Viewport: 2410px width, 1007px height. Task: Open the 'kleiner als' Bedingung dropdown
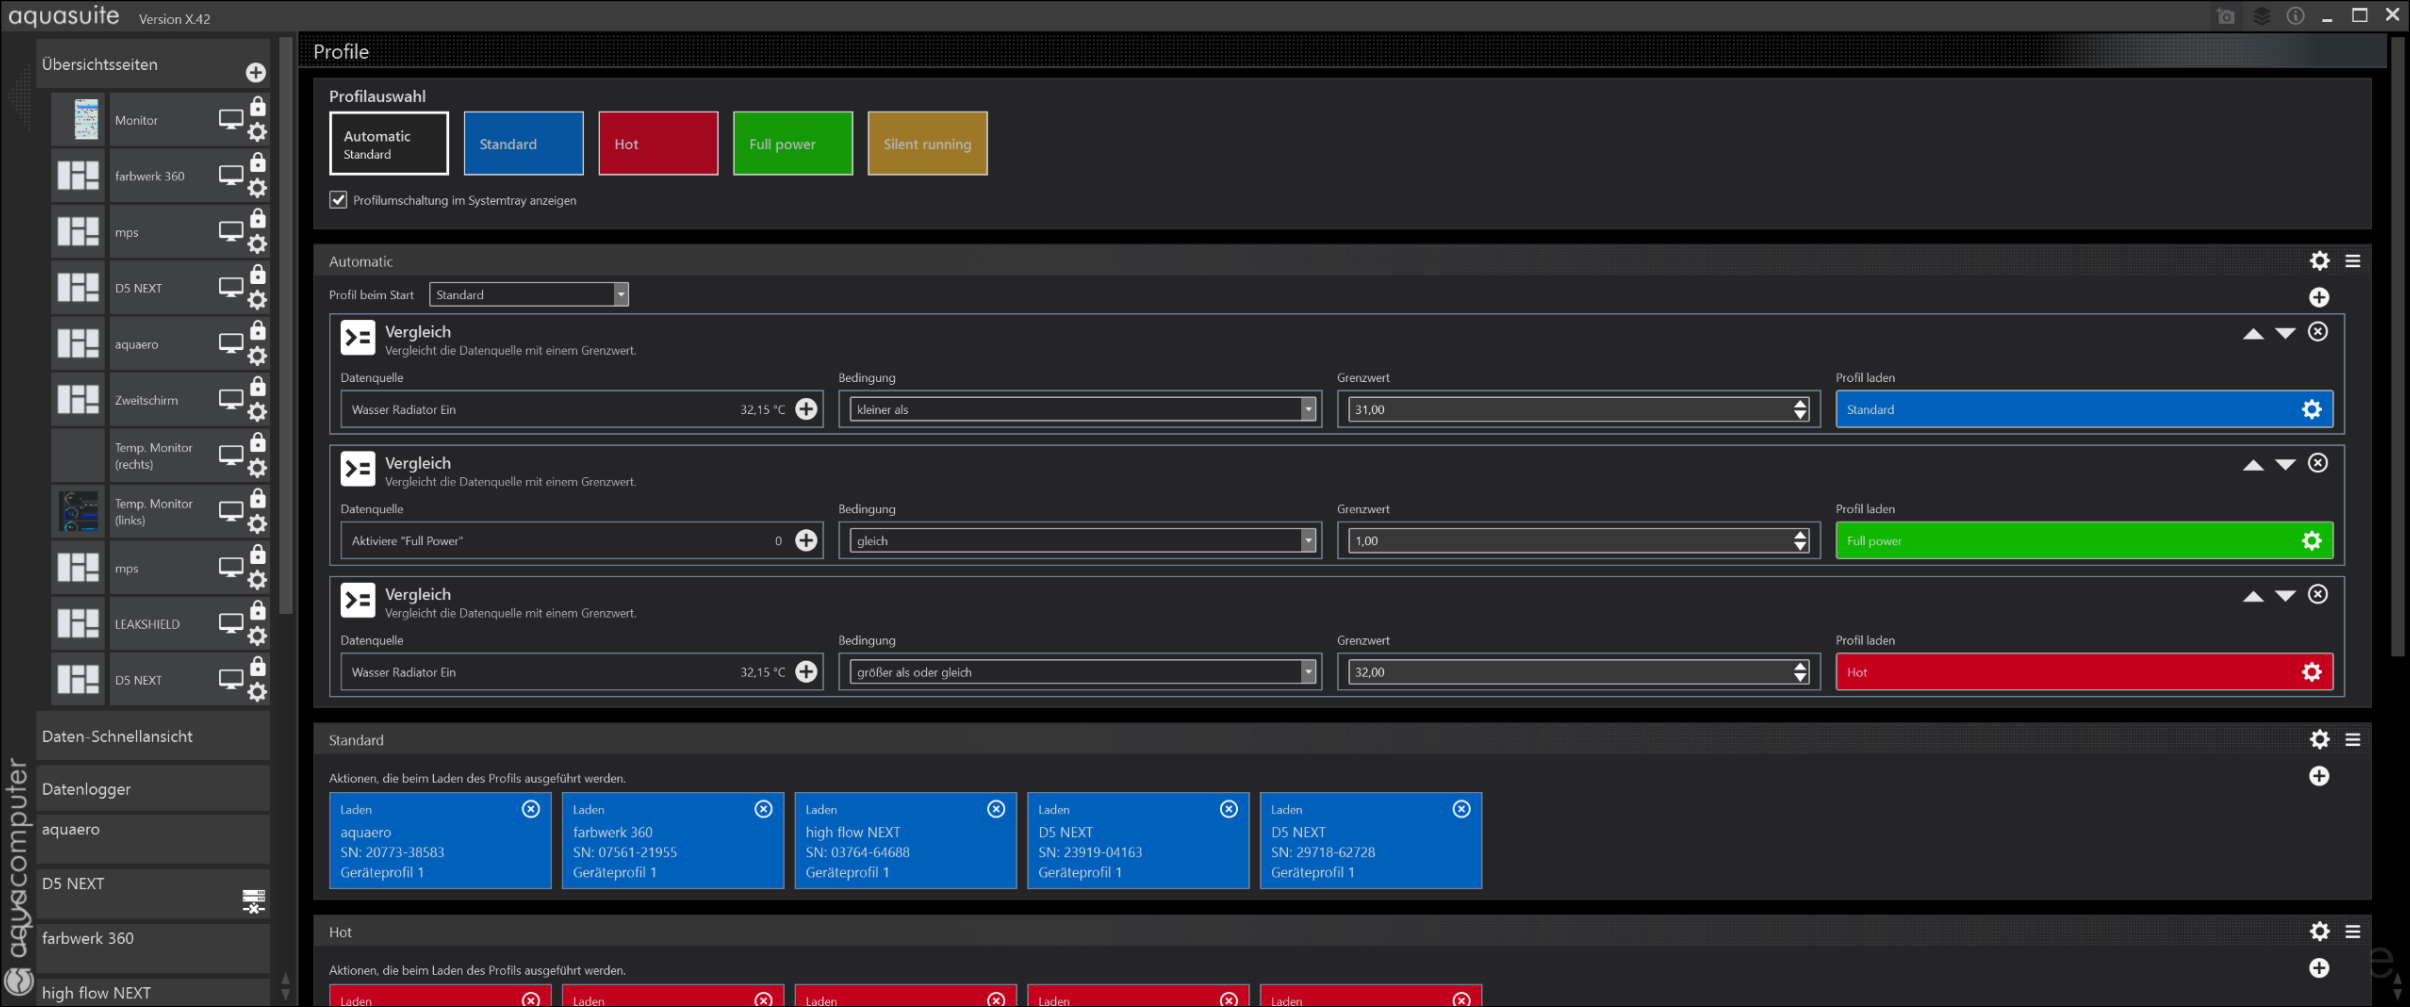point(1082,409)
